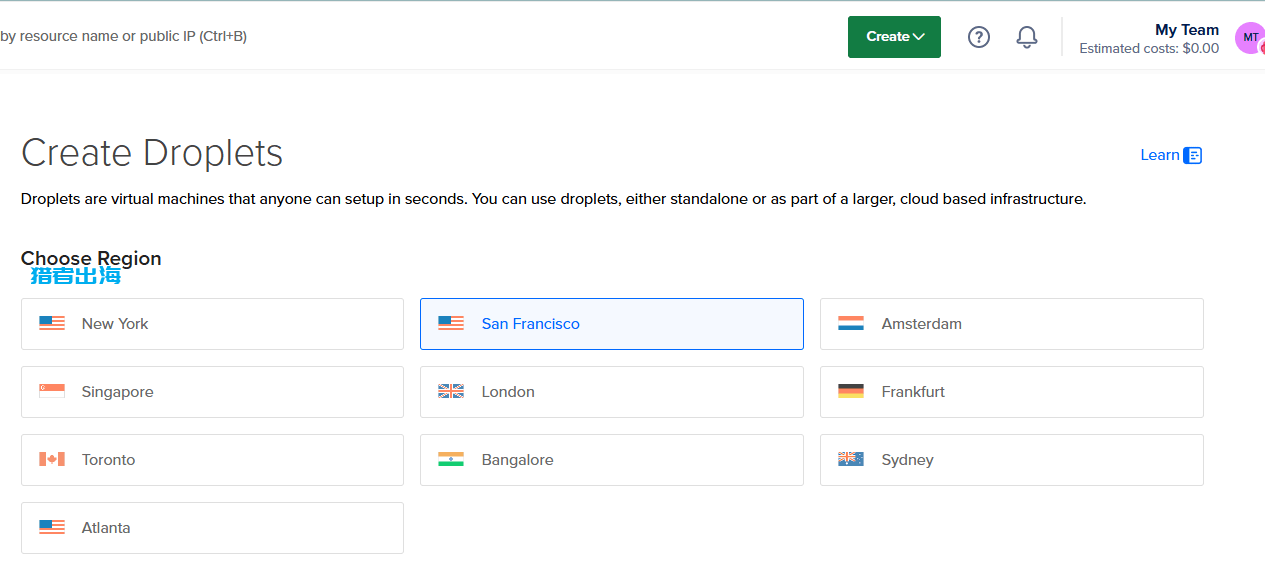Click the Learn documentation icon
1265x568 pixels.
(x=1192, y=155)
